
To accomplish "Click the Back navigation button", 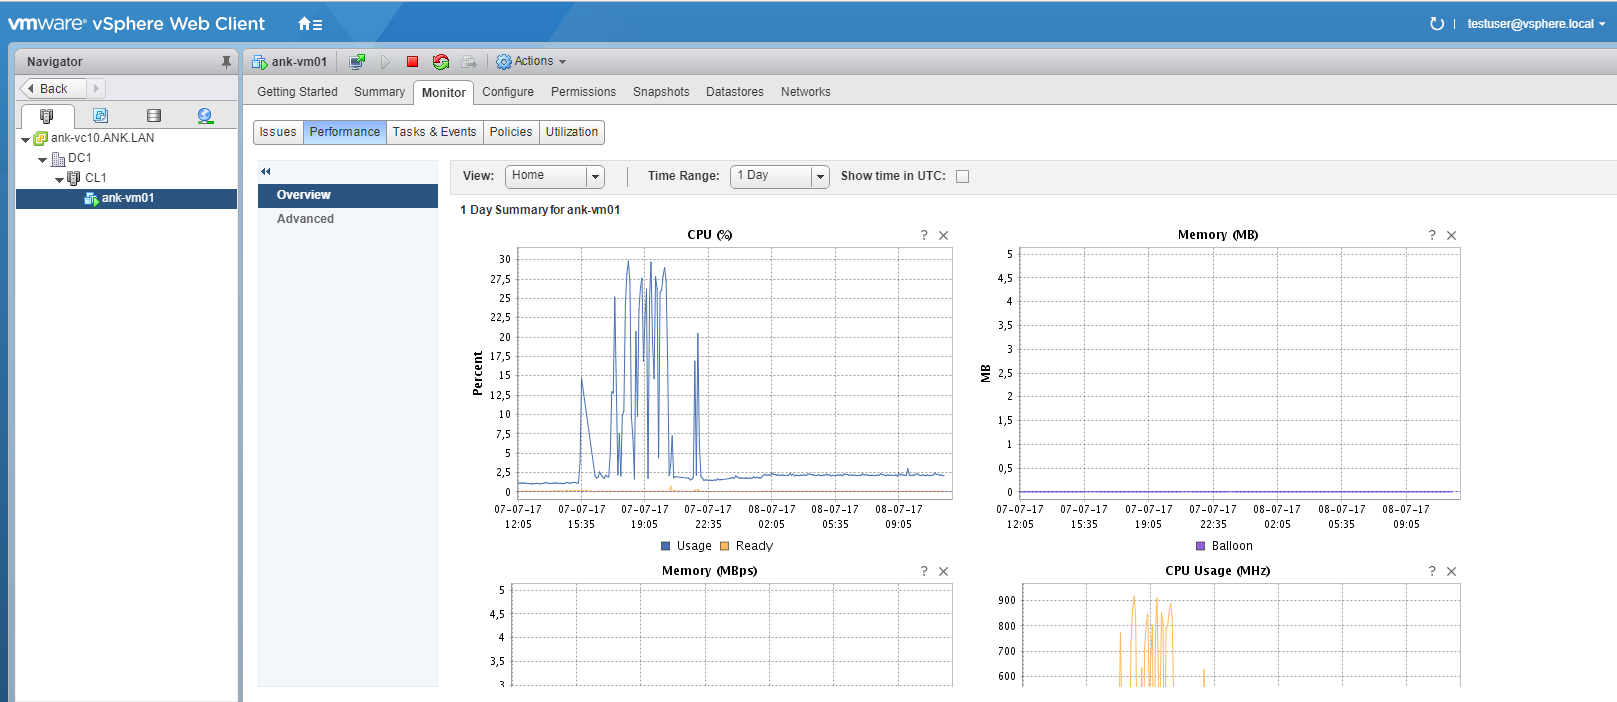I will tap(53, 89).
